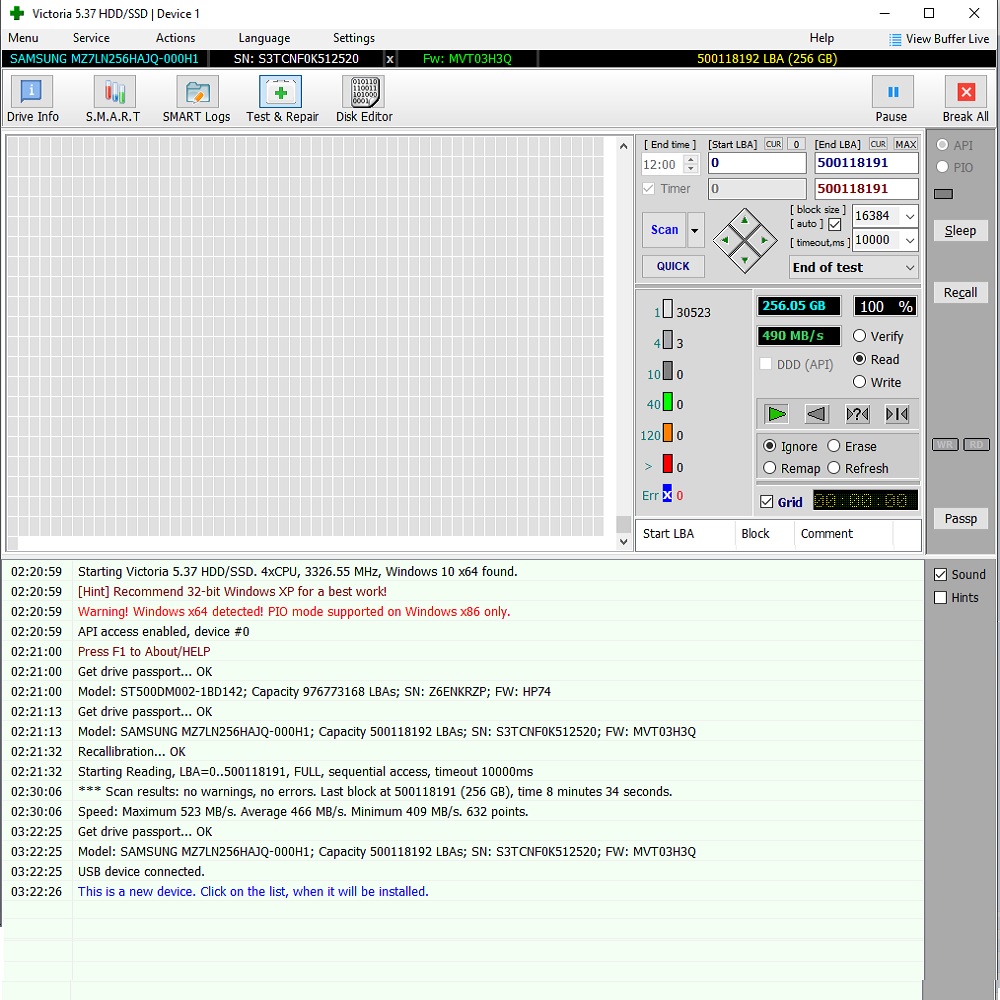Image resolution: width=1000 pixels, height=1000 pixels.
Task: Click the Recall button
Action: tap(960, 293)
